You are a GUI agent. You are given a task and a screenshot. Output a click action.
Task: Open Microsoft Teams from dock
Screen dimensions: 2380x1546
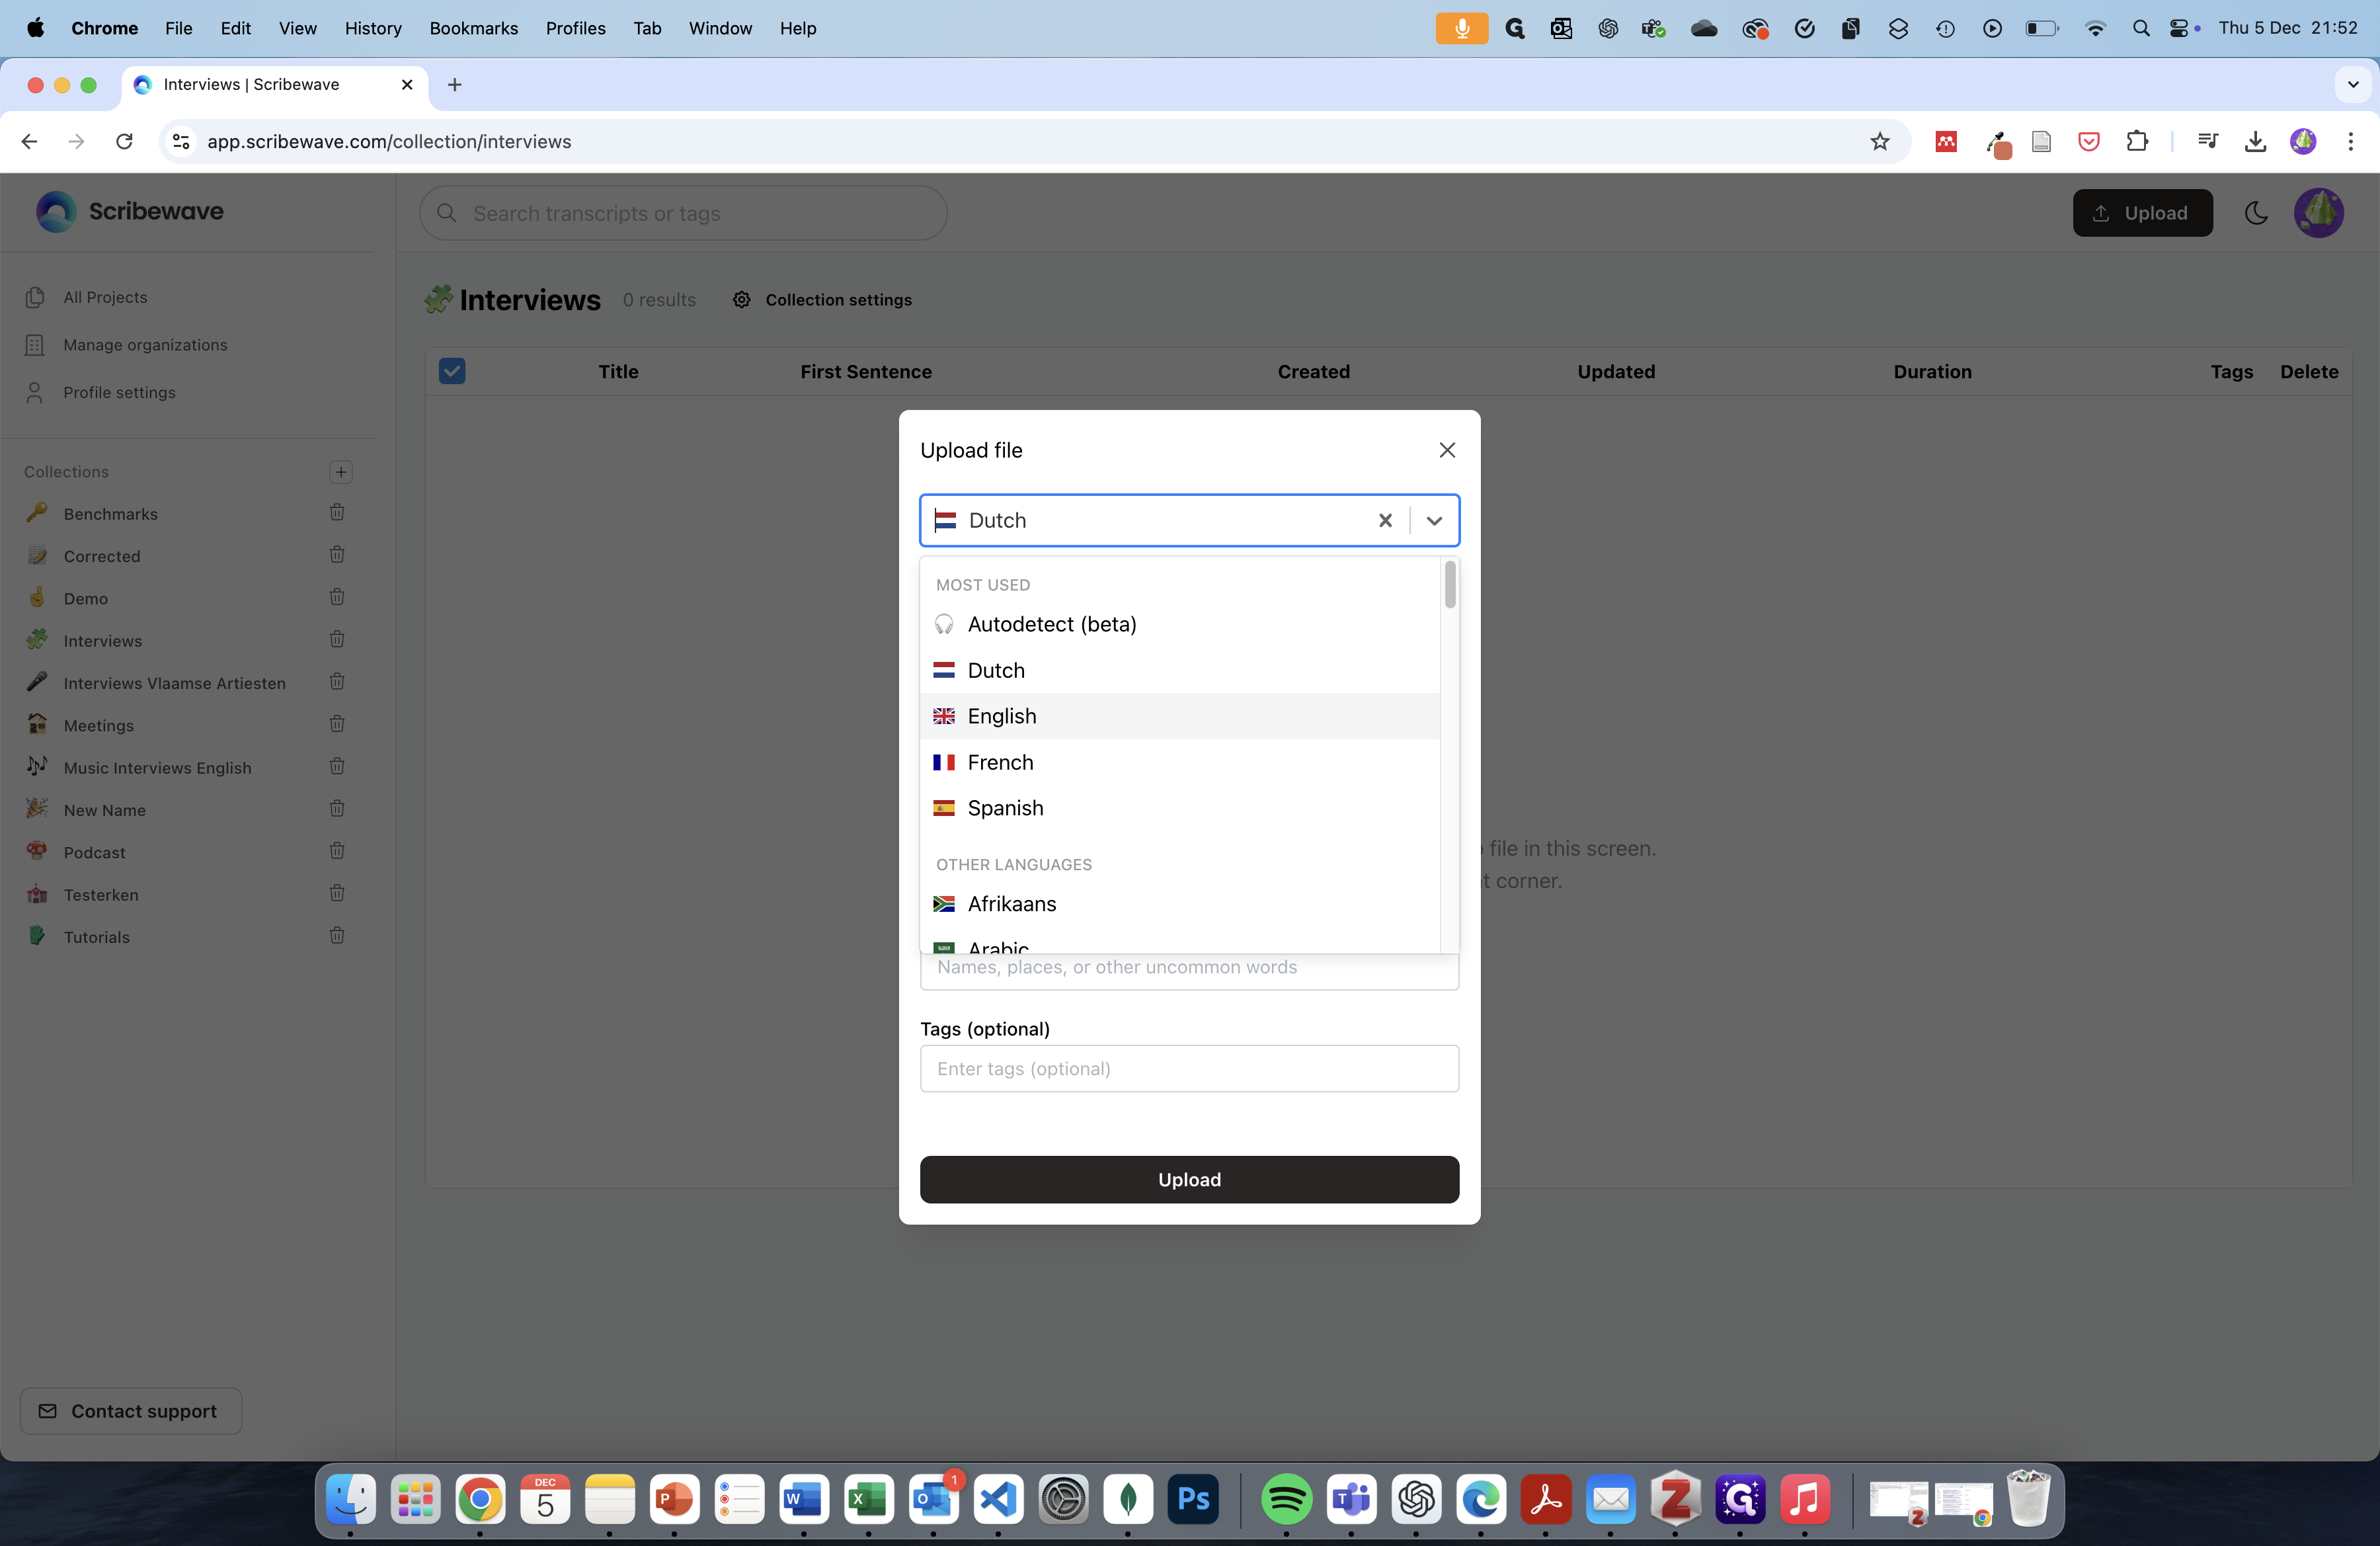[x=1351, y=1499]
